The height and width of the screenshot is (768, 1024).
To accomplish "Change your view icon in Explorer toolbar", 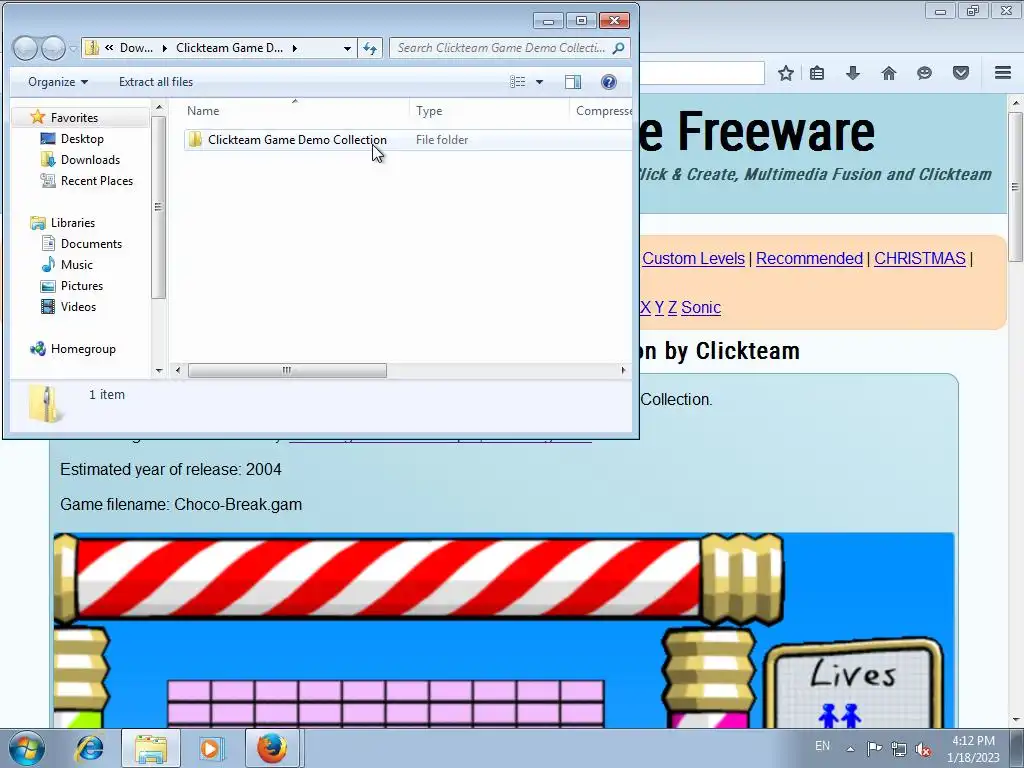I will point(517,82).
